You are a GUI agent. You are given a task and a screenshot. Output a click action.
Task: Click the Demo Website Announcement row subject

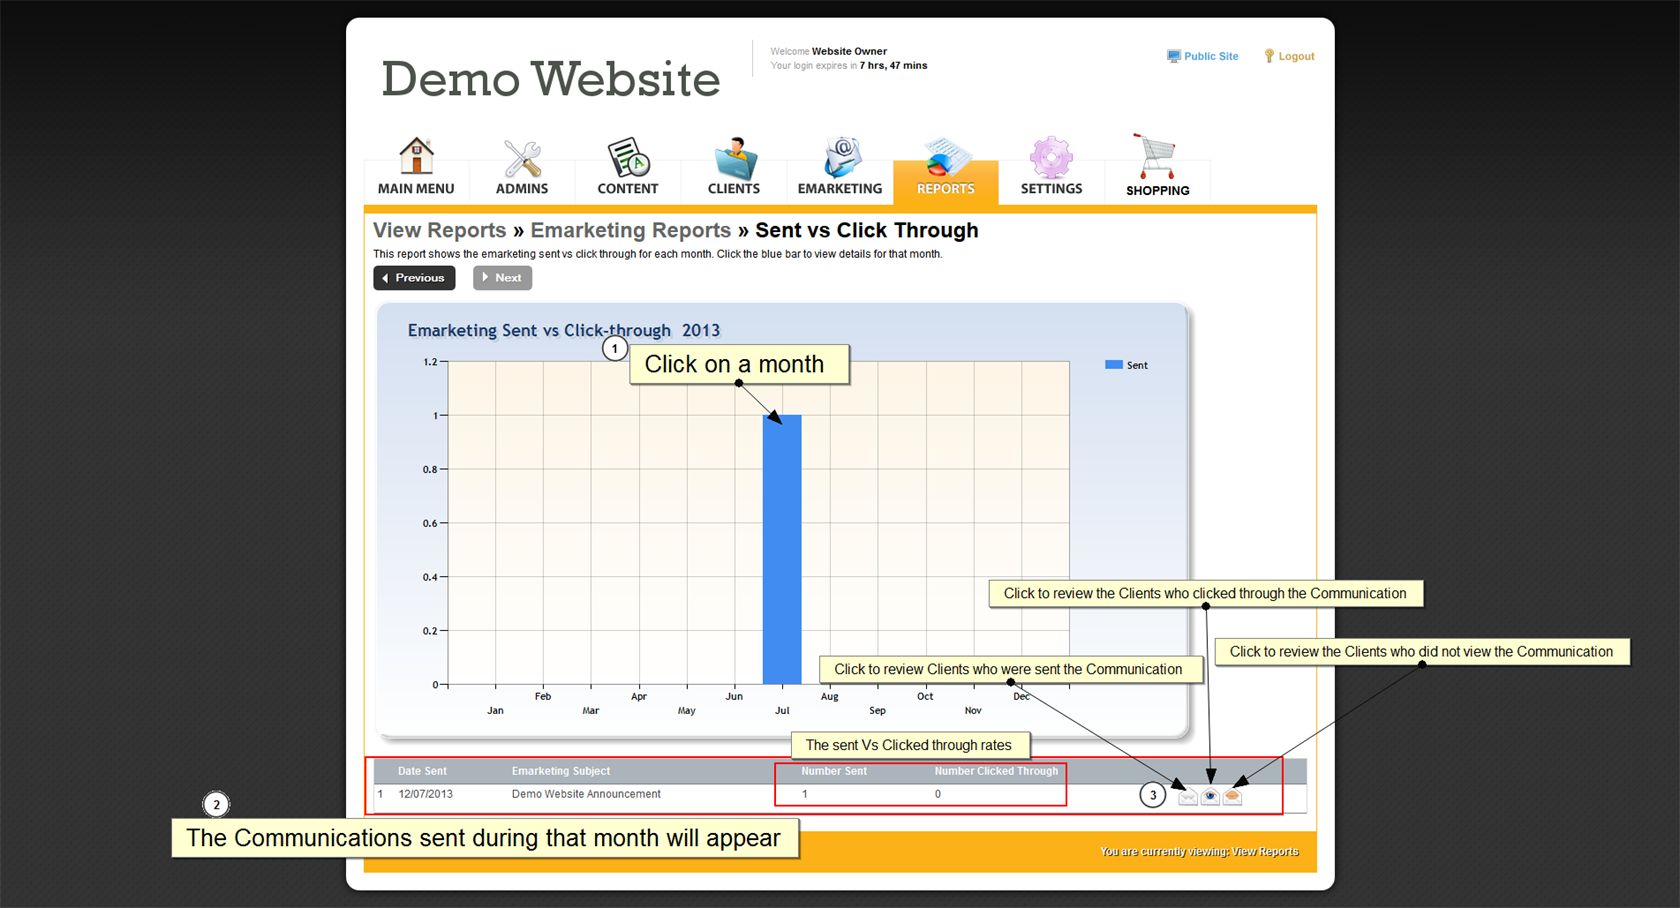click(x=586, y=794)
